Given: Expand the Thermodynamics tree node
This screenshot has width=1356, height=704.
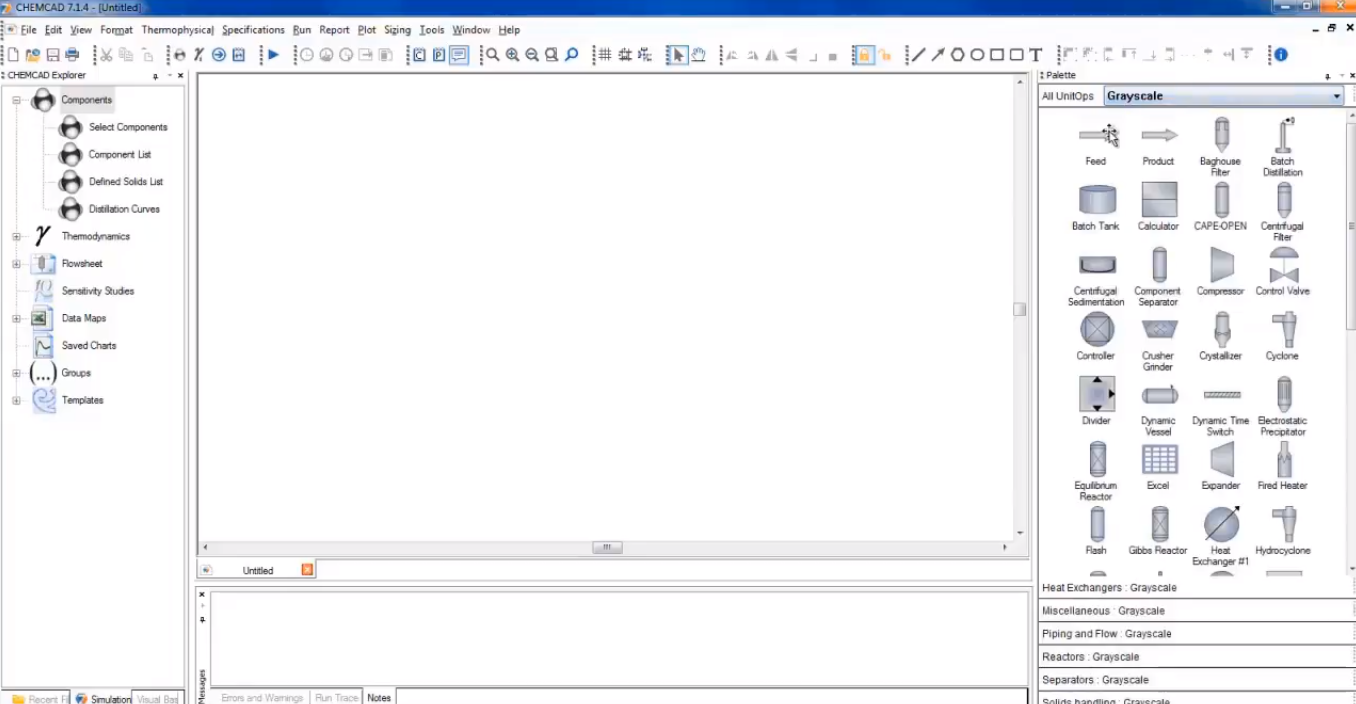Looking at the screenshot, I should (16, 237).
